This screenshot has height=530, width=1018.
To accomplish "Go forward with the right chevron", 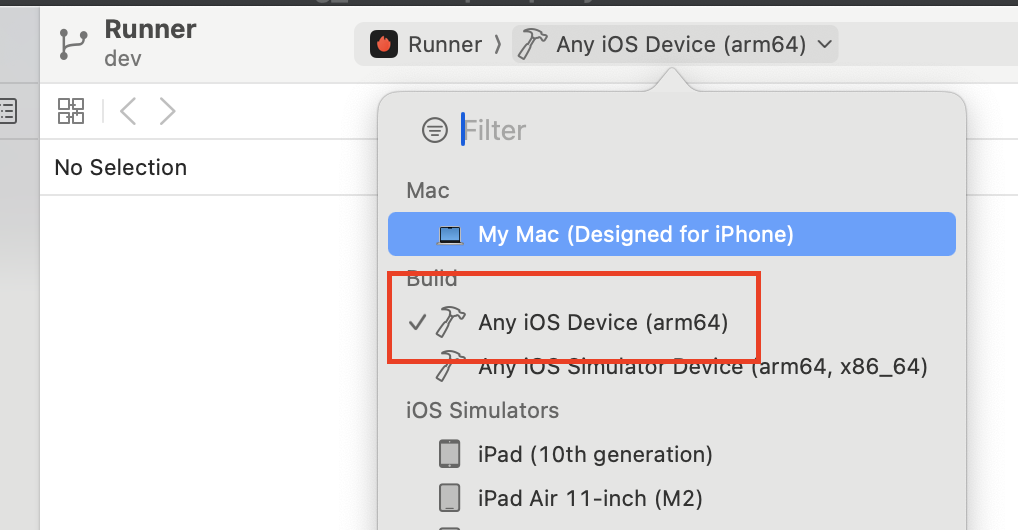I will coord(168,111).
